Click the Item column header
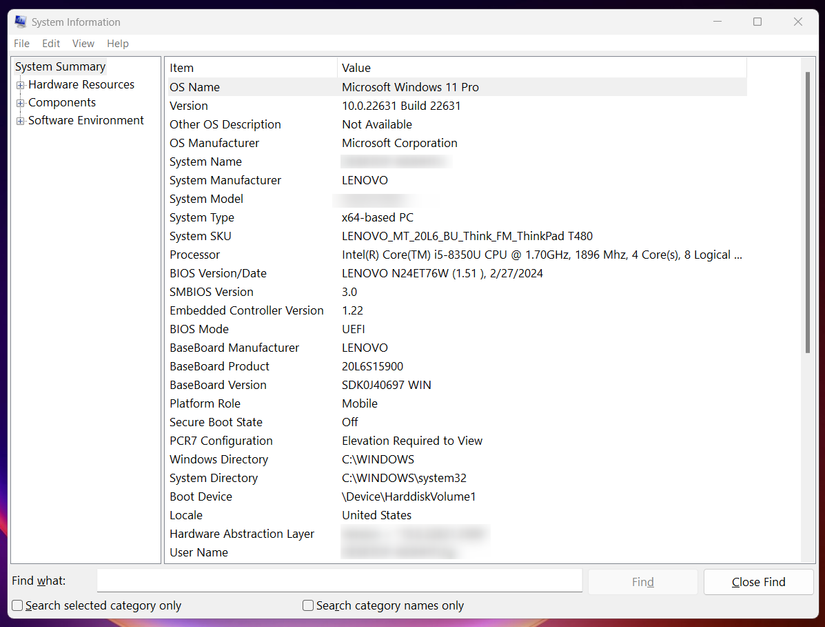 point(180,67)
